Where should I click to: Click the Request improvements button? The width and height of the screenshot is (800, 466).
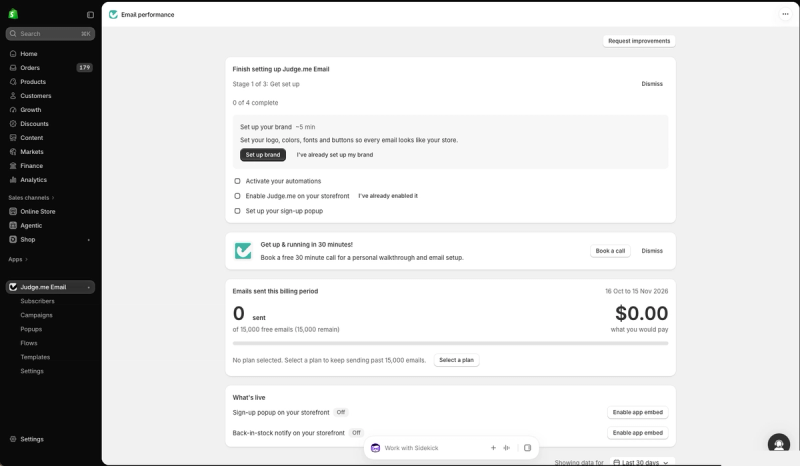tap(639, 41)
